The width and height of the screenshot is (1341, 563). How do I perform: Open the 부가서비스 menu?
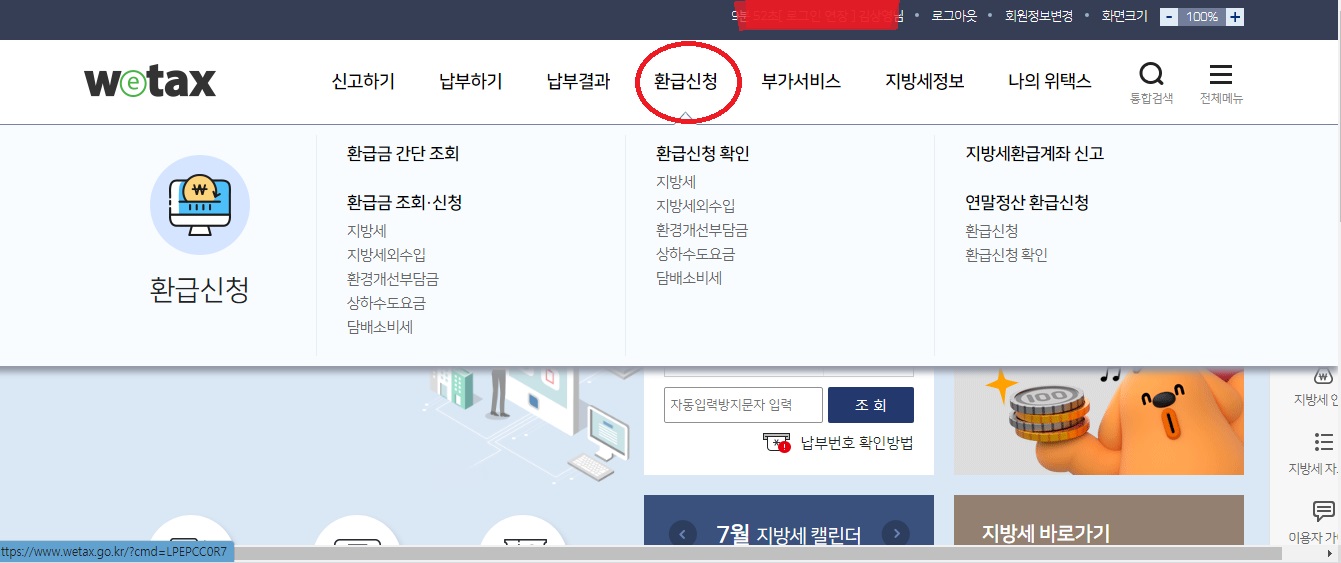801,82
